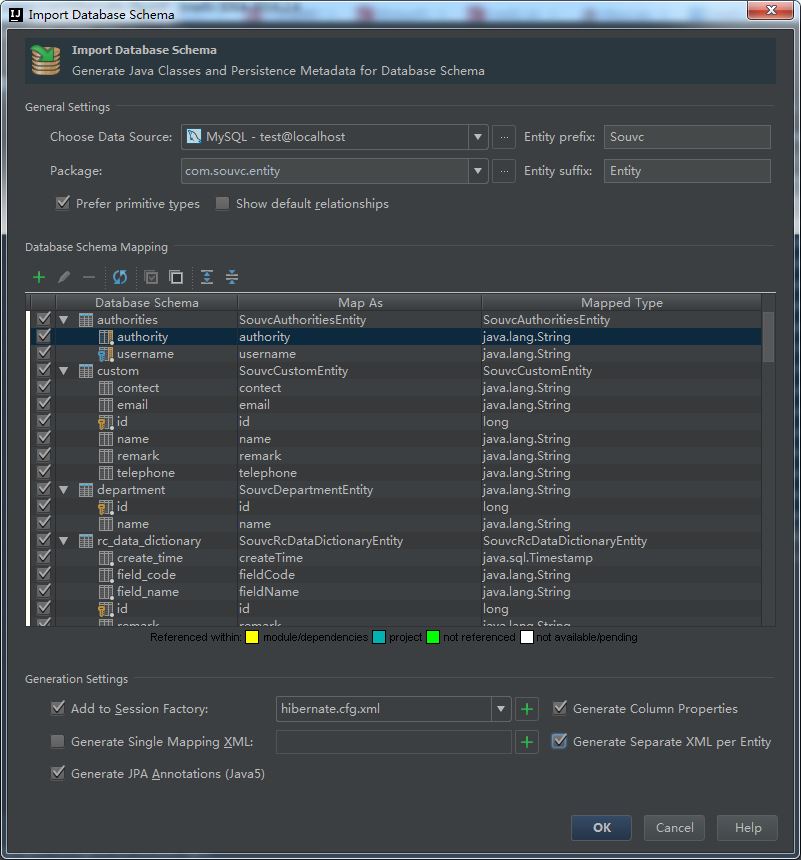Click the Unselect All toolbar icon
The width and height of the screenshot is (801, 860).
click(176, 277)
